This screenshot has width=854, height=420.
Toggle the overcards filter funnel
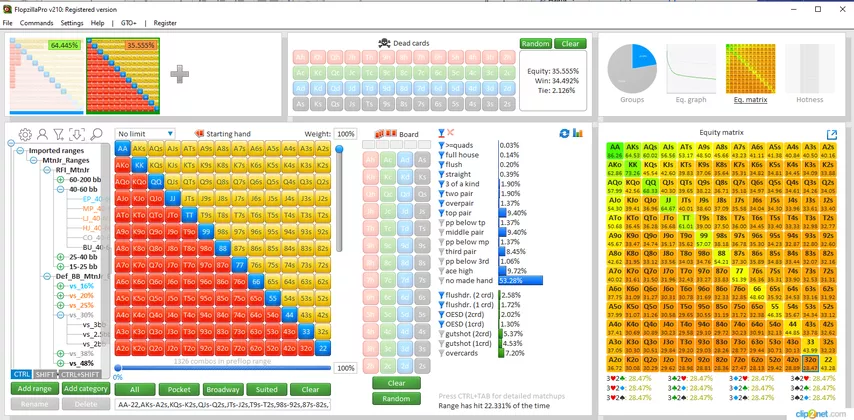pyautogui.click(x=442, y=353)
